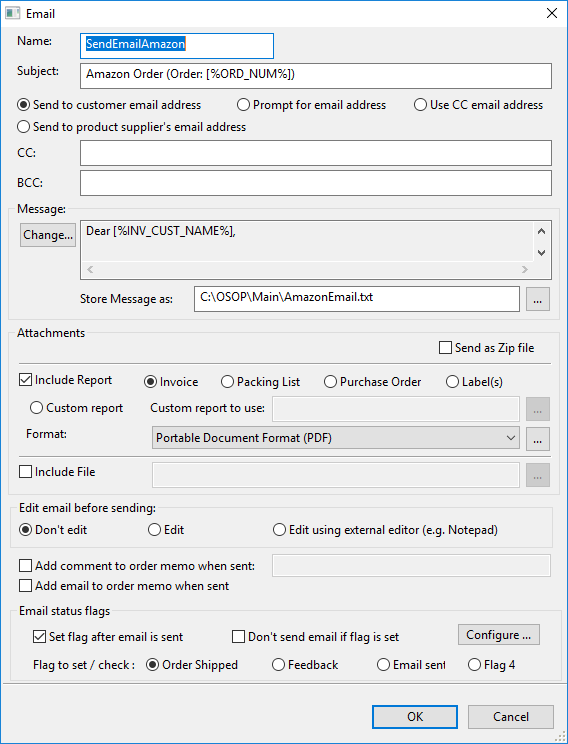568x744 pixels.
Task: Click the message box scroll down arrow
Action: click(x=541, y=253)
